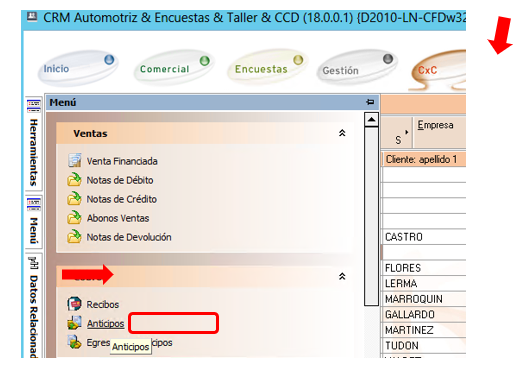Click the Anticipos icon

[74, 323]
